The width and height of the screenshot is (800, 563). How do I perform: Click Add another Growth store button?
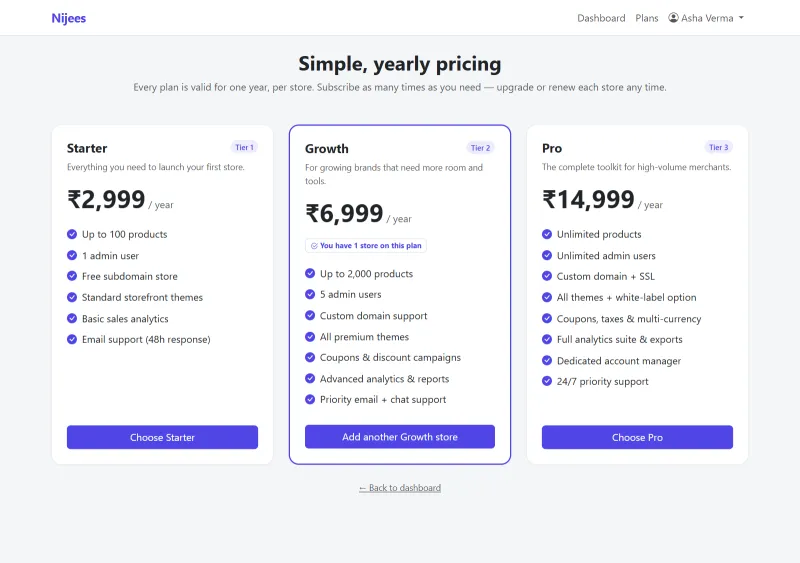click(399, 437)
